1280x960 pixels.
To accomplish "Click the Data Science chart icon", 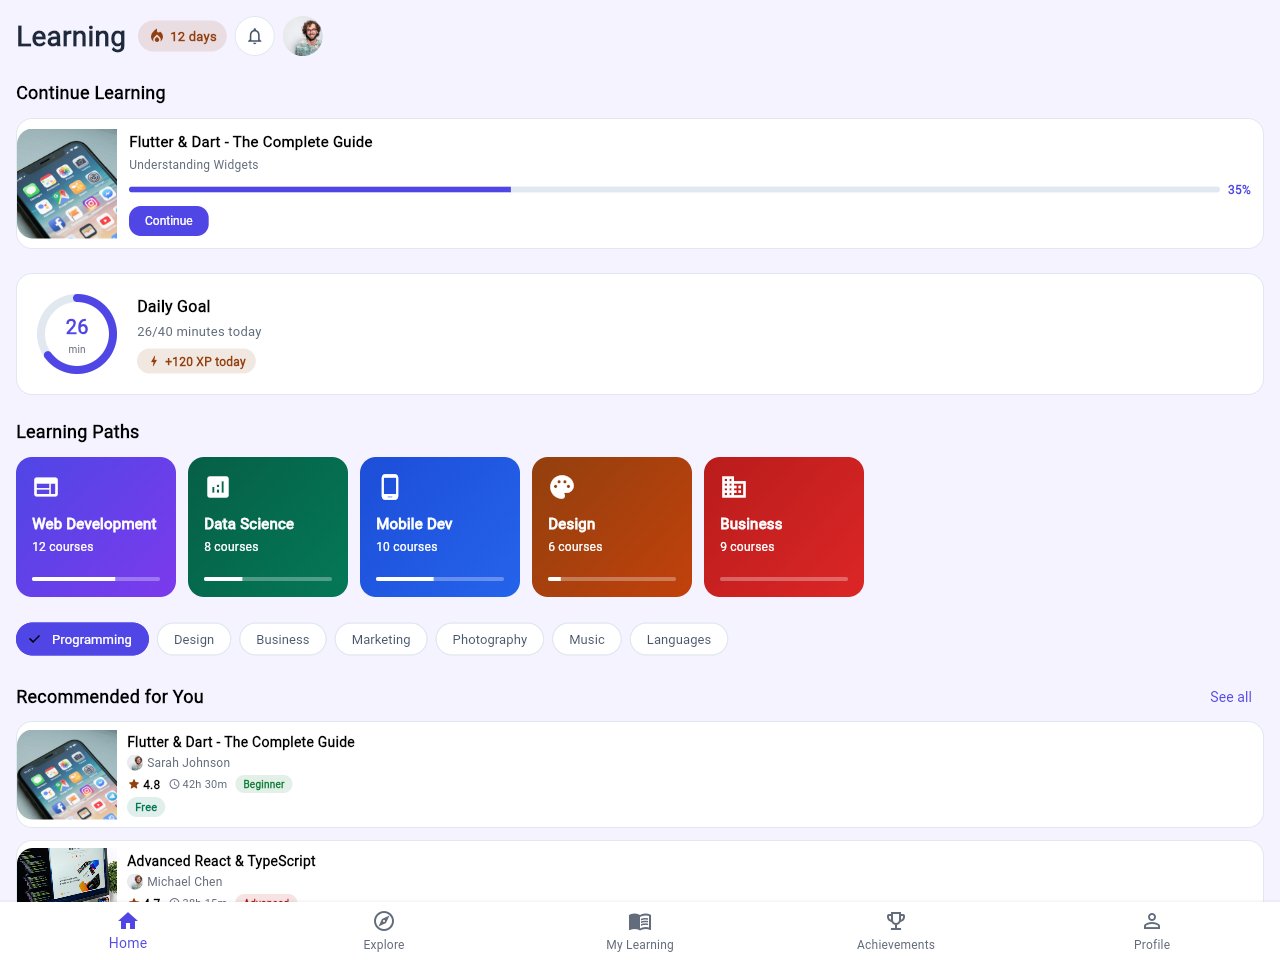I will point(218,487).
